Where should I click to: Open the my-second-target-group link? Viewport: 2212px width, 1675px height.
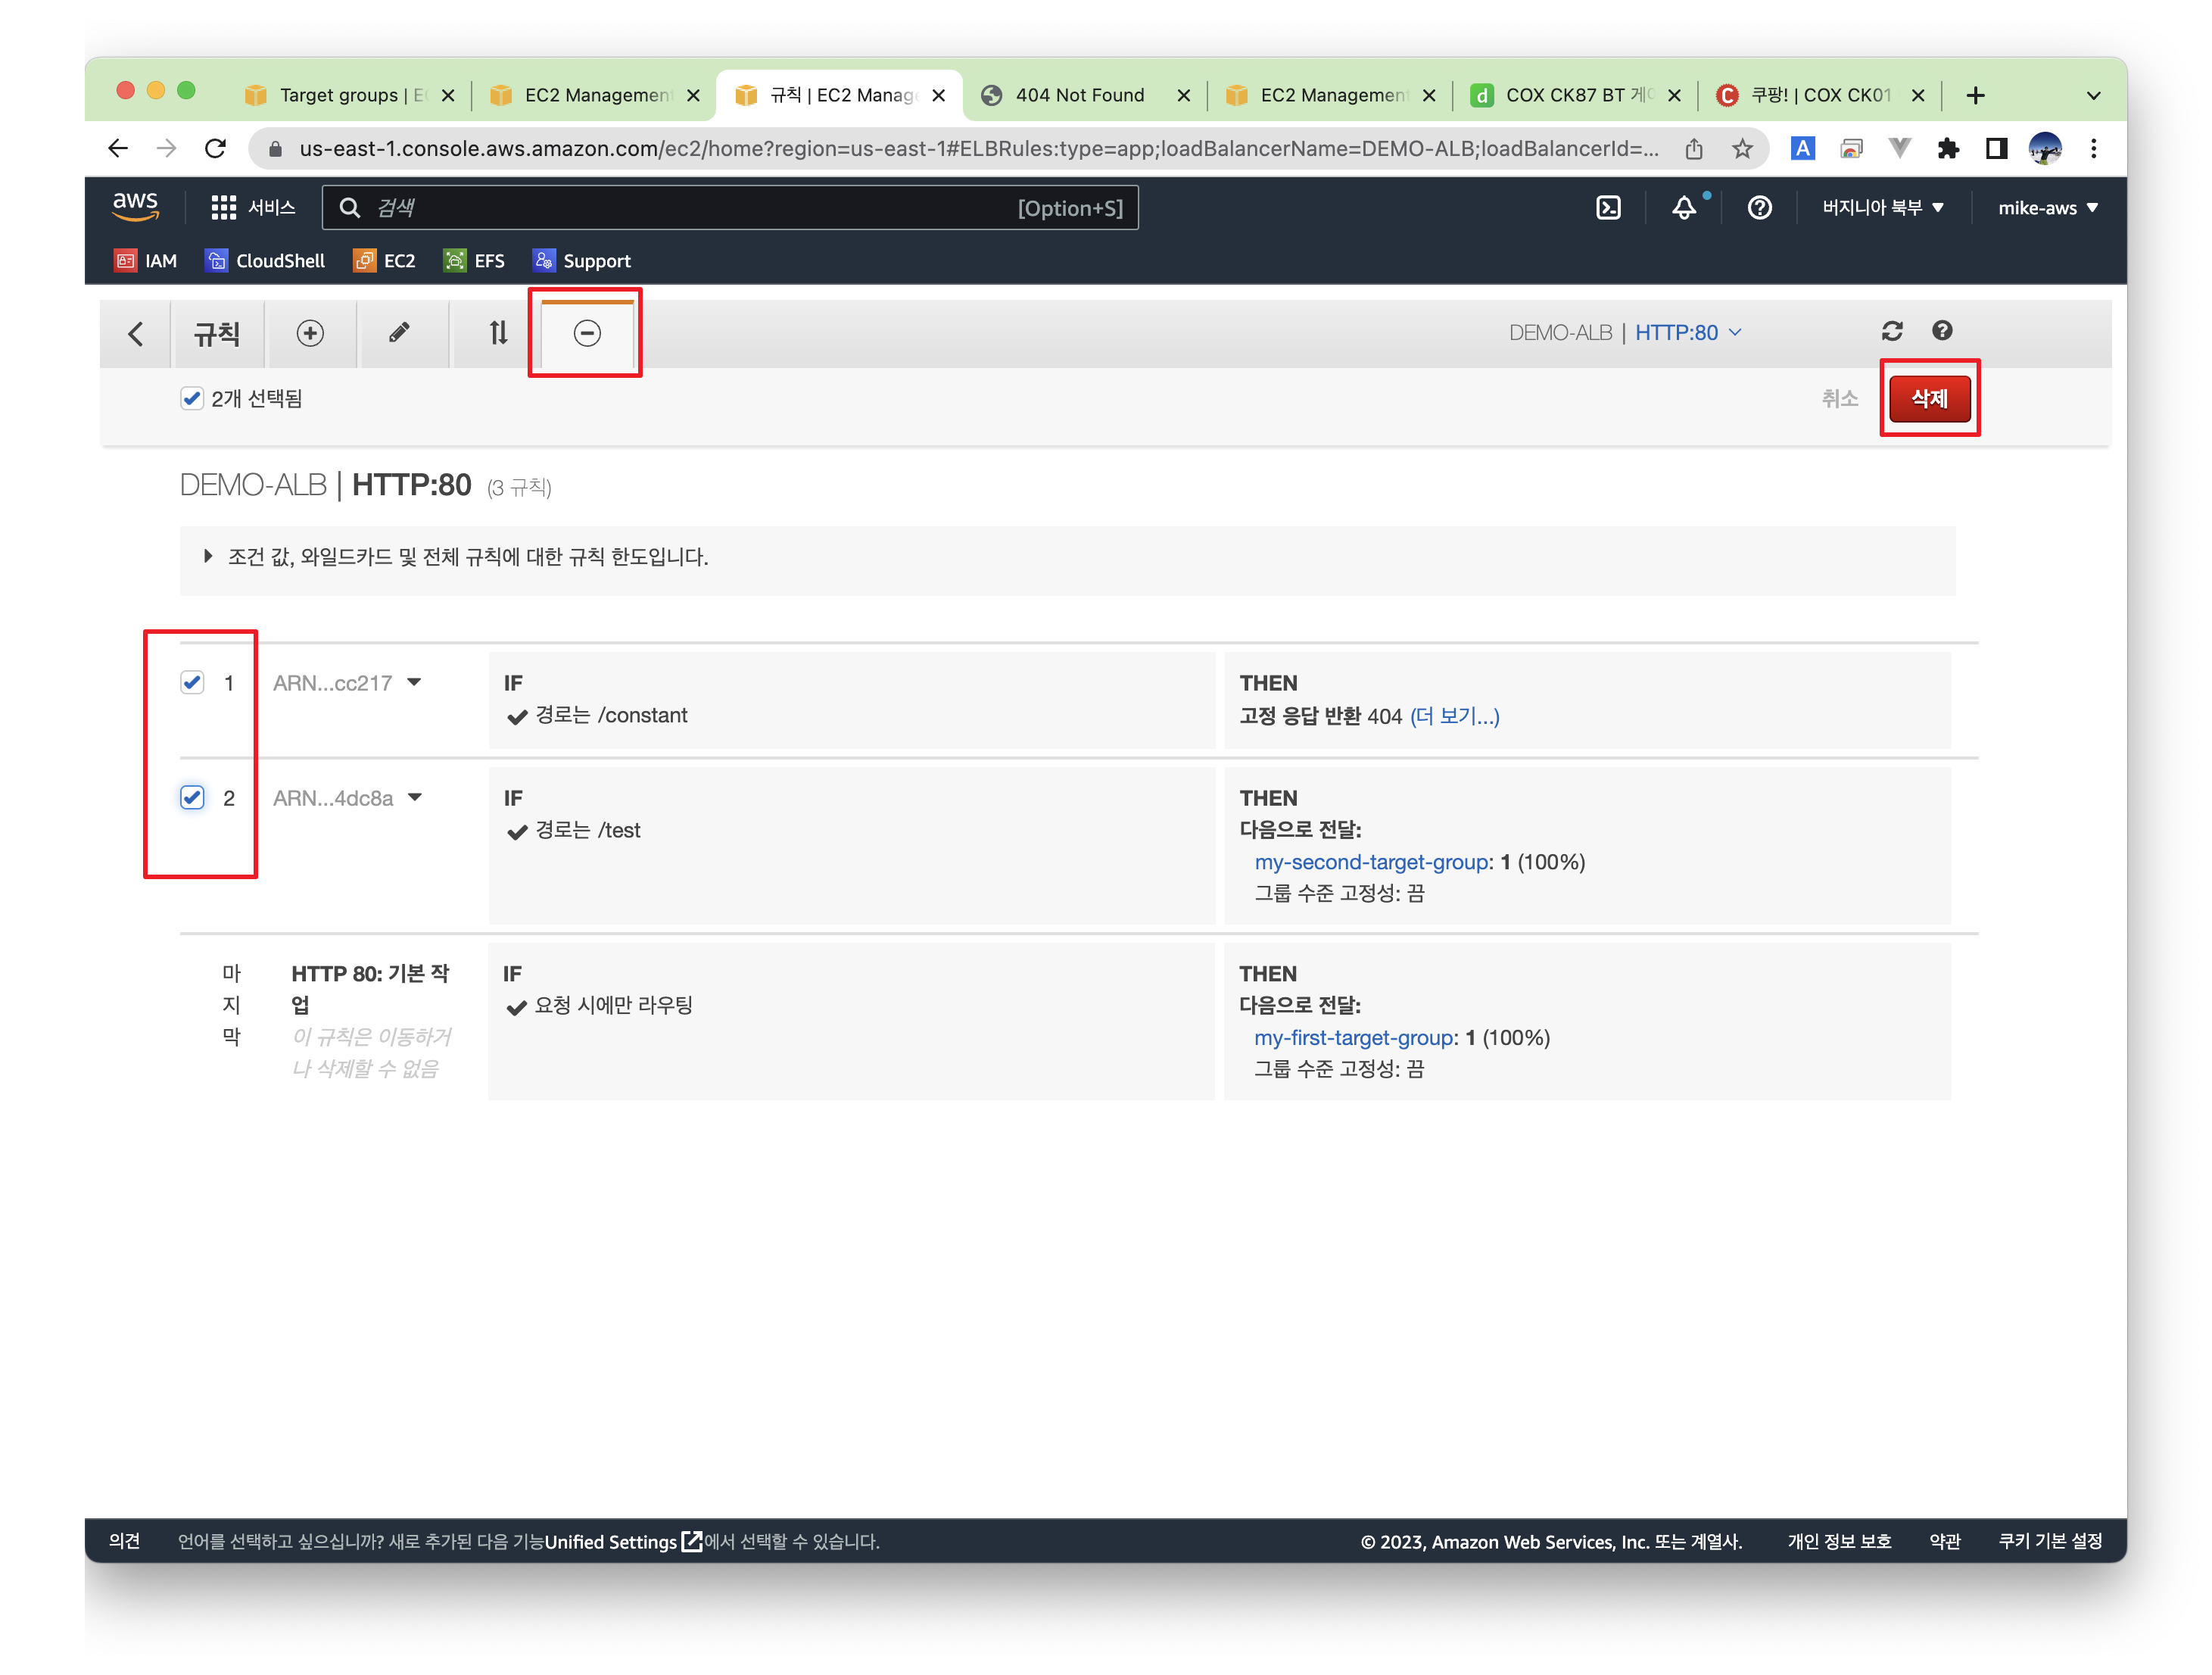1372,862
